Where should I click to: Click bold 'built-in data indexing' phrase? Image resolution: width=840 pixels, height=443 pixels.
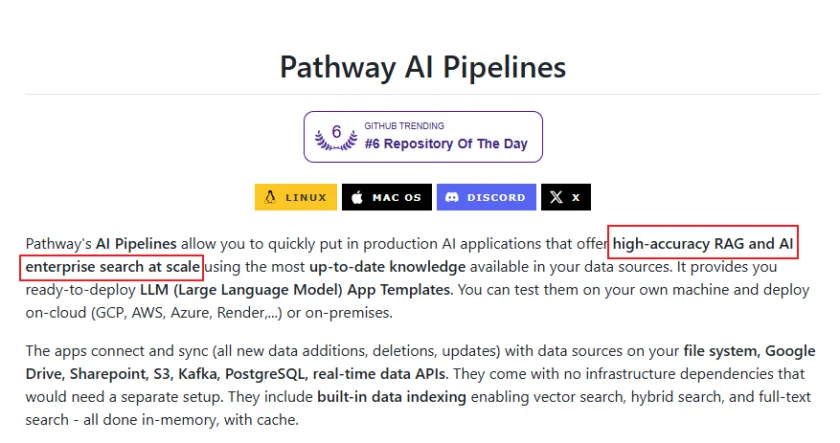click(392, 397)
